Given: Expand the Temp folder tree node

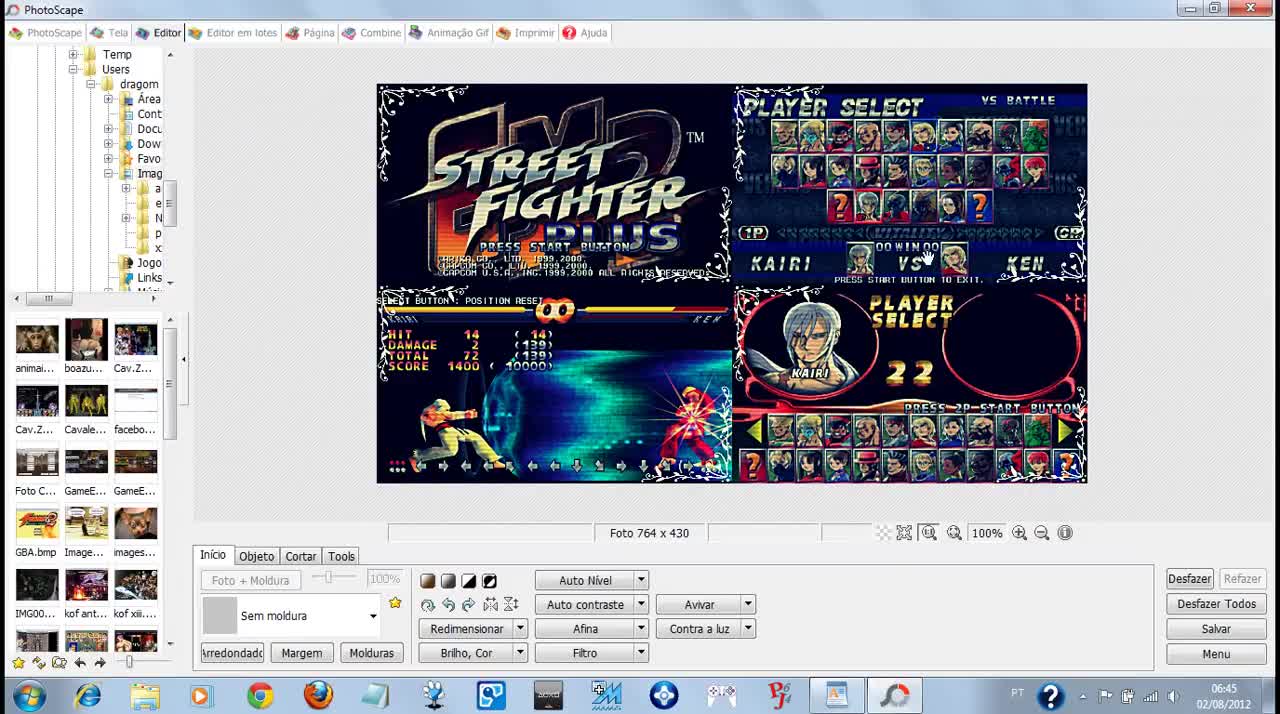Looking at the screenshot, I should coord(73,55).
